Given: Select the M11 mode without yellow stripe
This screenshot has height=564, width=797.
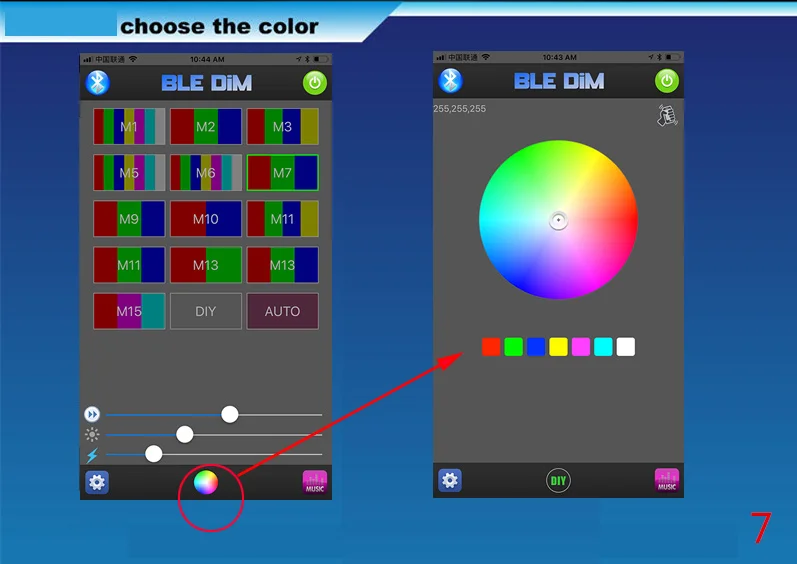Looking at the screenshot, I should [129, 265].
